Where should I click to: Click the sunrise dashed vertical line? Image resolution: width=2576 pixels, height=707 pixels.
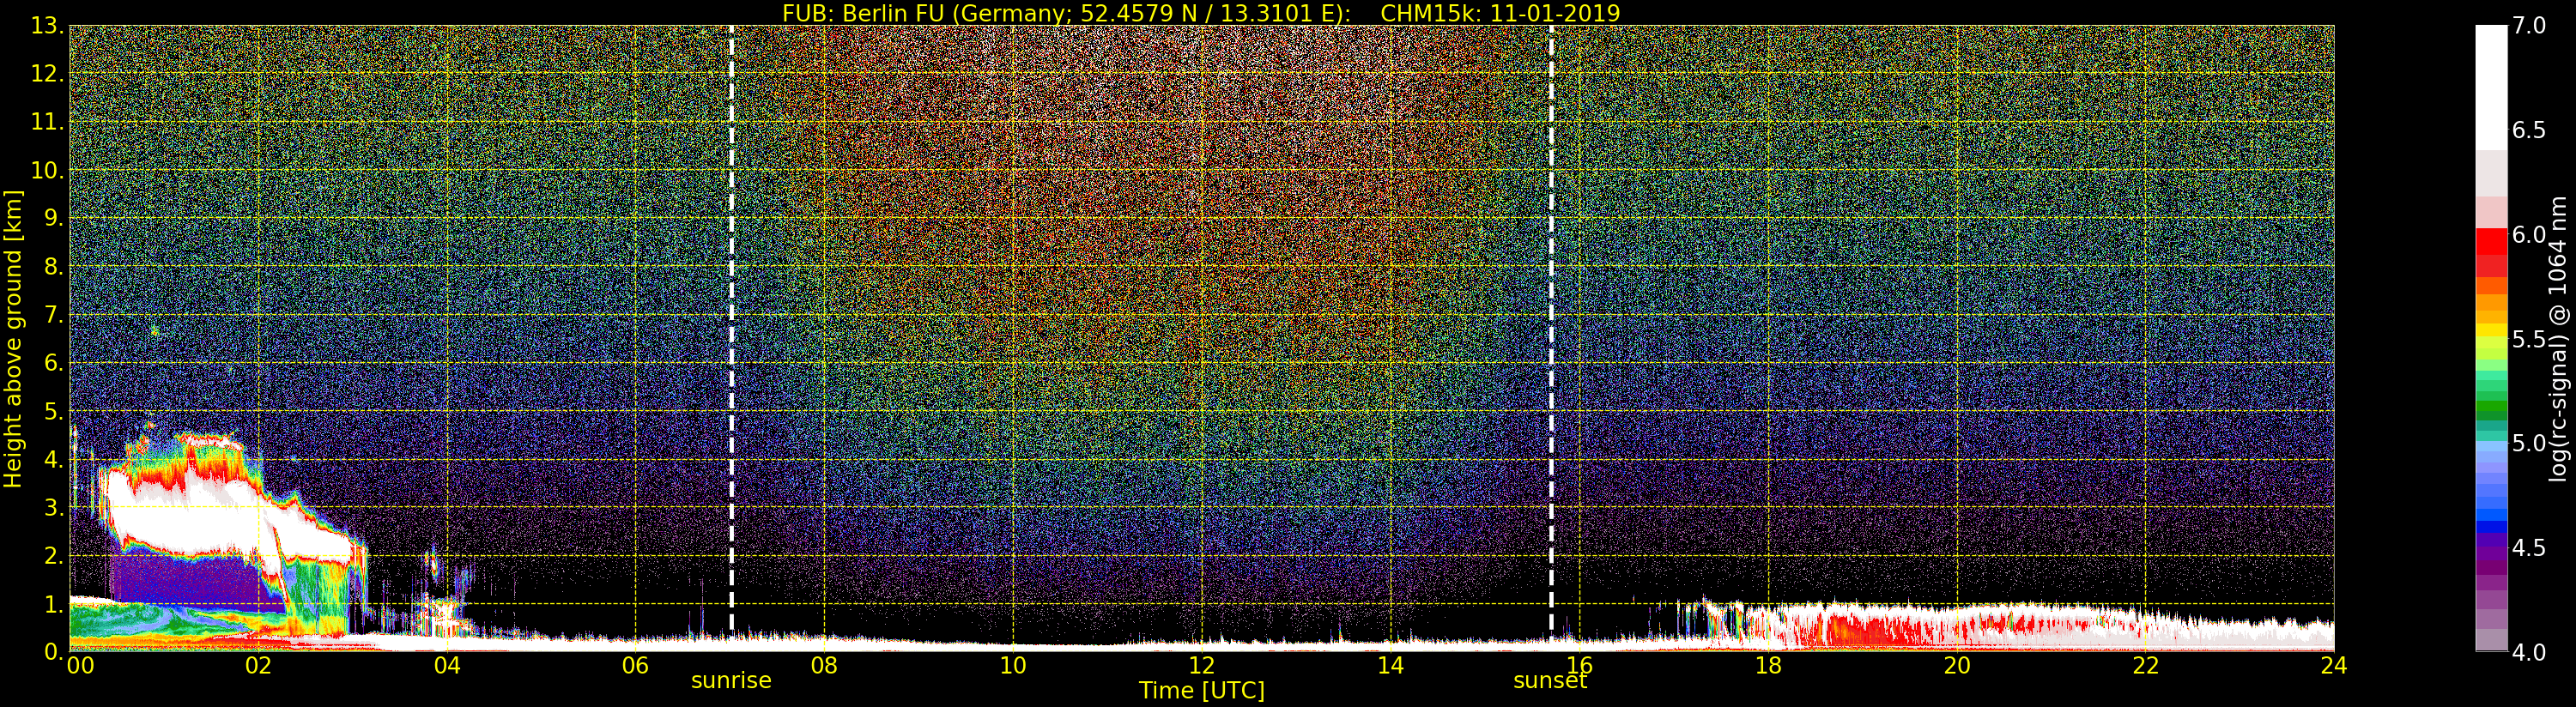click(731, 330)
